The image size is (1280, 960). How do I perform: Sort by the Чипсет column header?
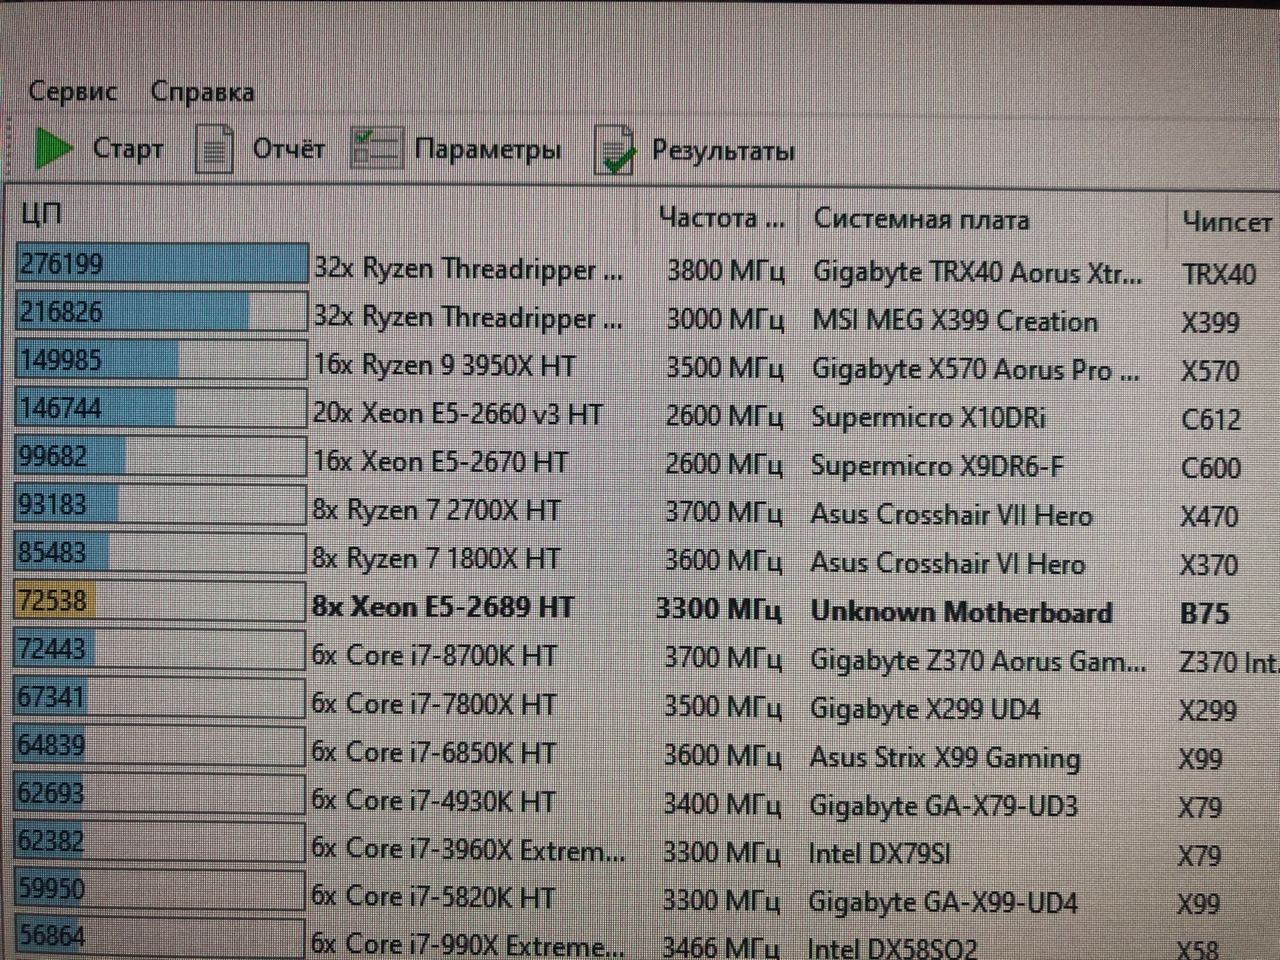(x=1226, y=221)
